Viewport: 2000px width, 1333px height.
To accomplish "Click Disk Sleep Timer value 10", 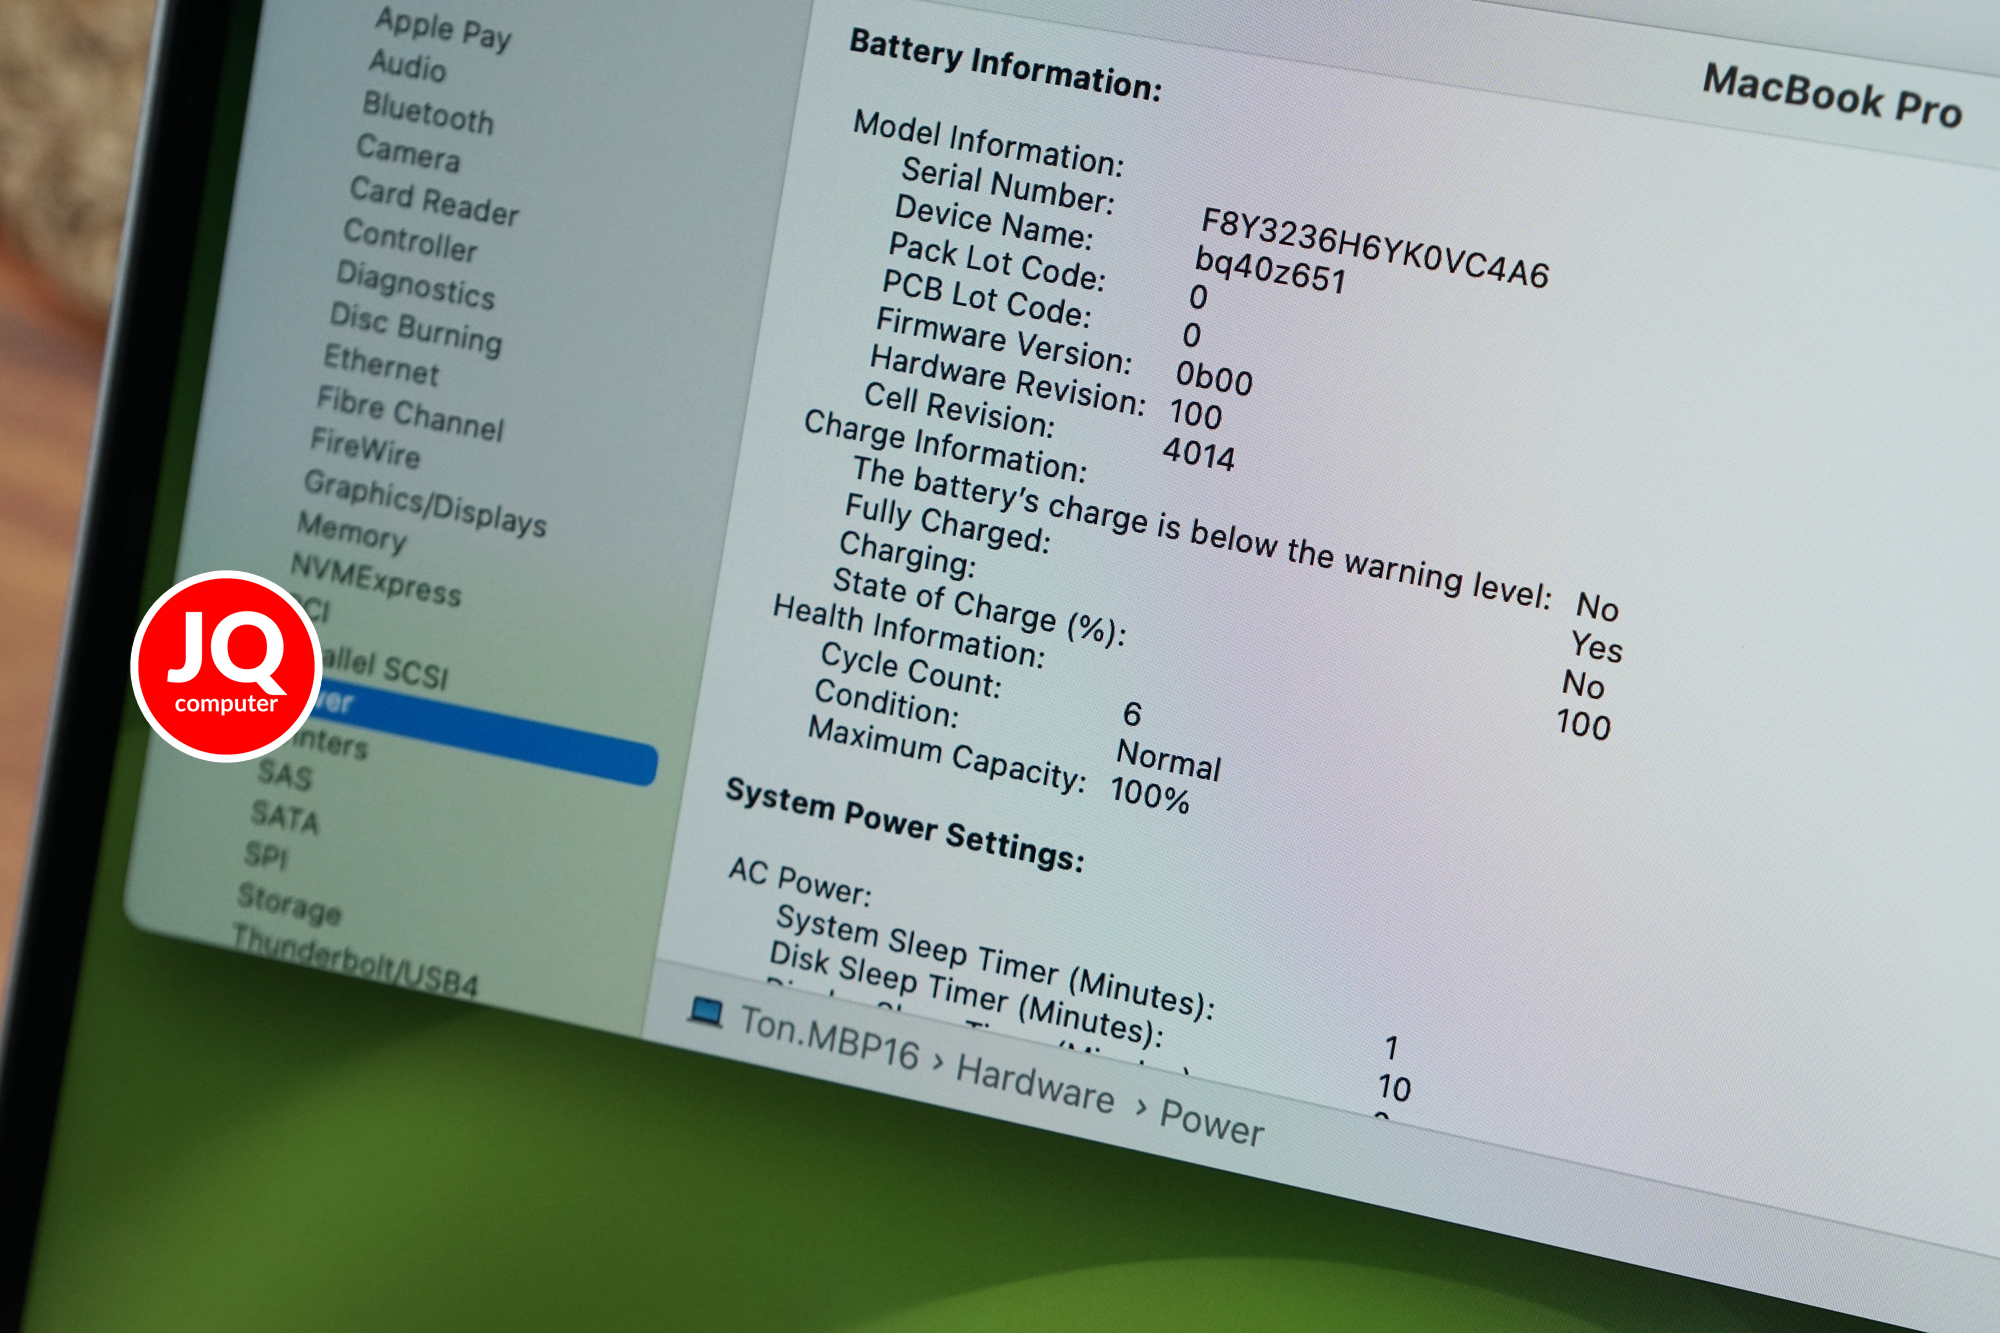I will (1394, 1088).
